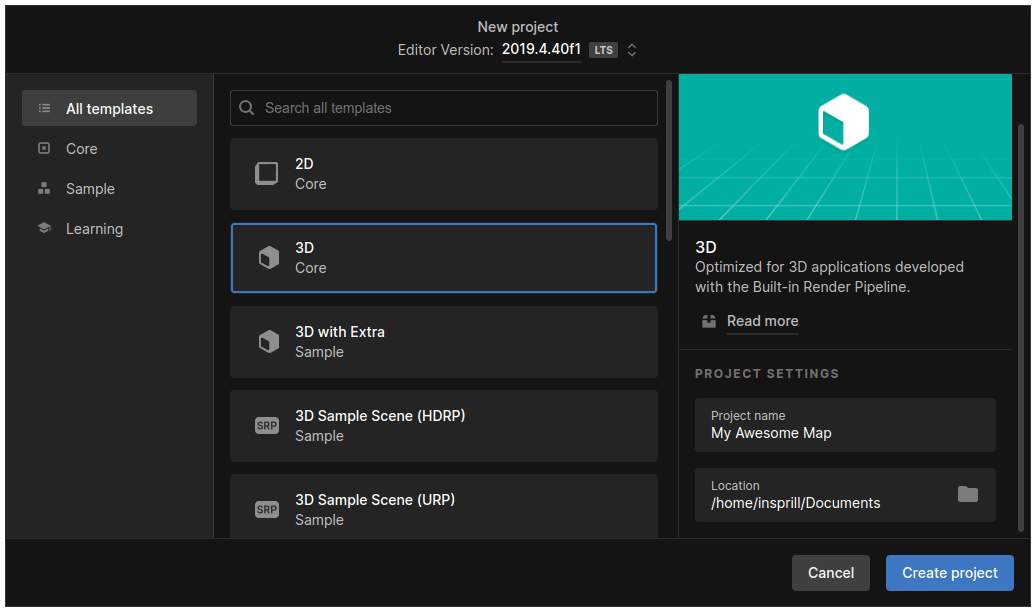Click the Learning graduation cap icon
This screenshot has width=1036, height=612.
[44, 228]
